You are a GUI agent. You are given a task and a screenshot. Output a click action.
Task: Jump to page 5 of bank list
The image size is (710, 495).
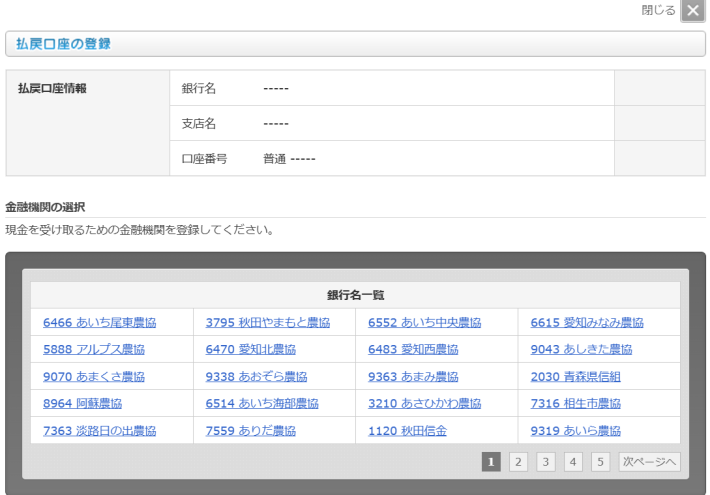pyautogui.click(x=600, y=461)
